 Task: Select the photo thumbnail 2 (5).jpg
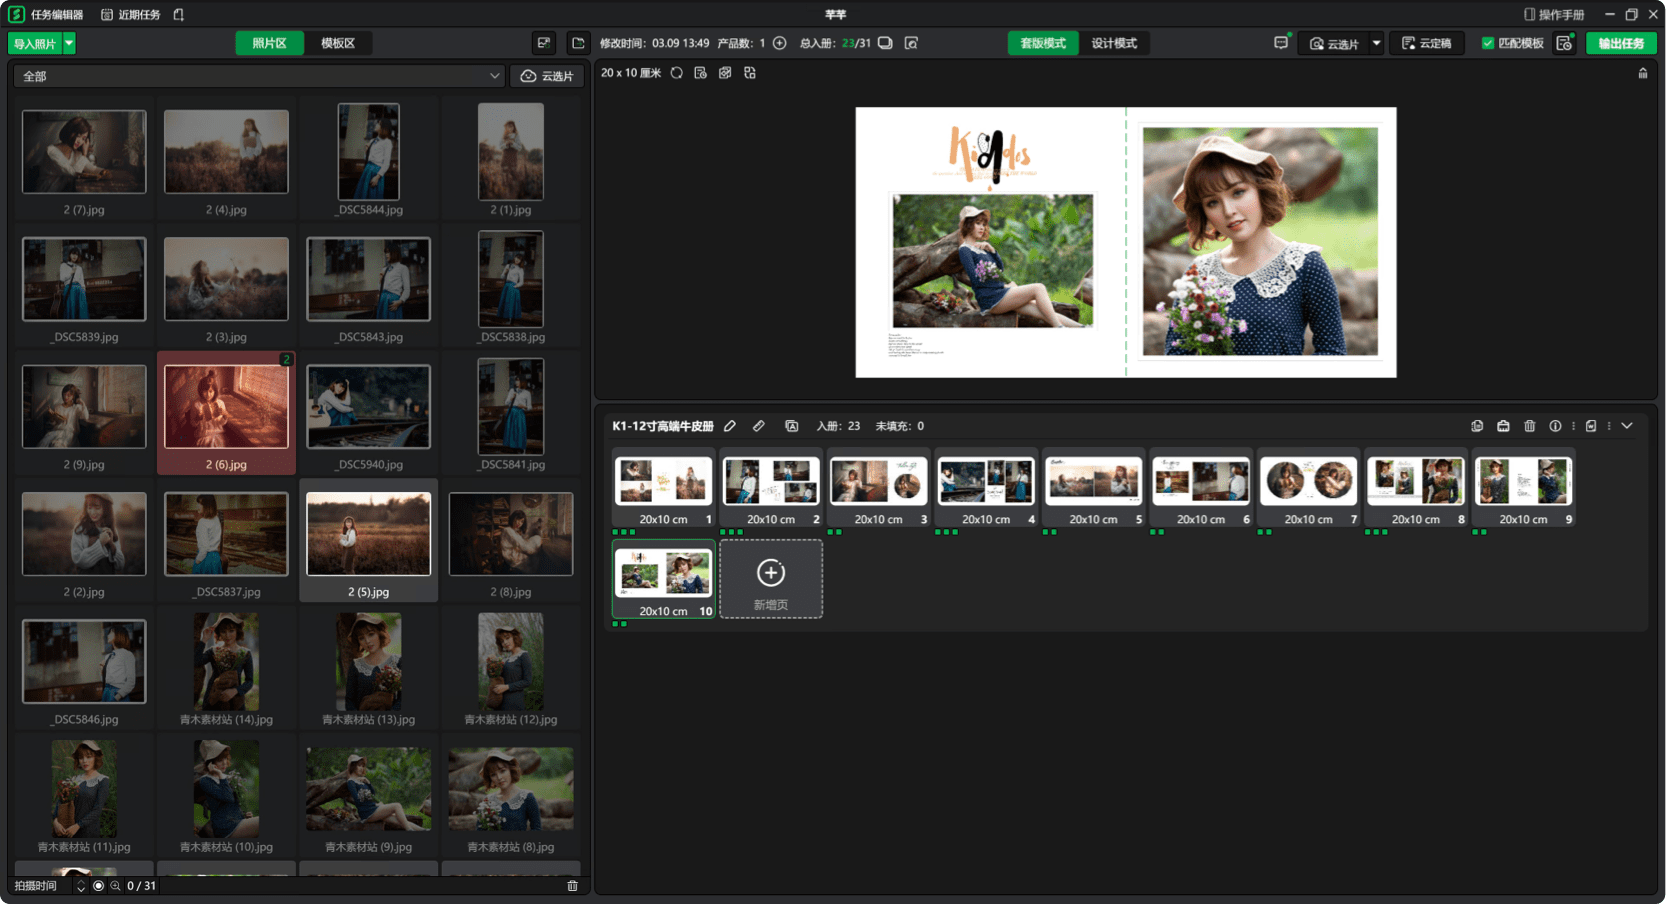tap(369, 540)
